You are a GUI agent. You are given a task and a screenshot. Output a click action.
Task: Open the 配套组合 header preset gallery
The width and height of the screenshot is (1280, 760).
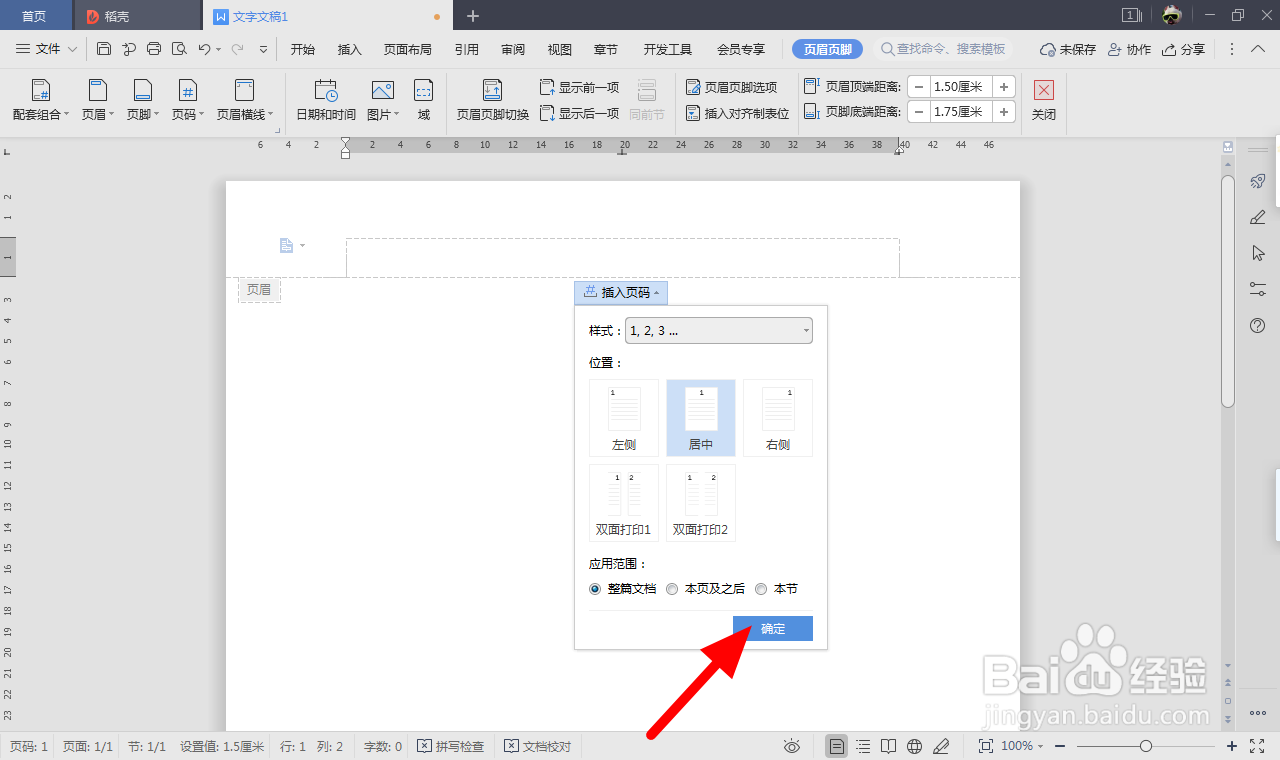40,100
